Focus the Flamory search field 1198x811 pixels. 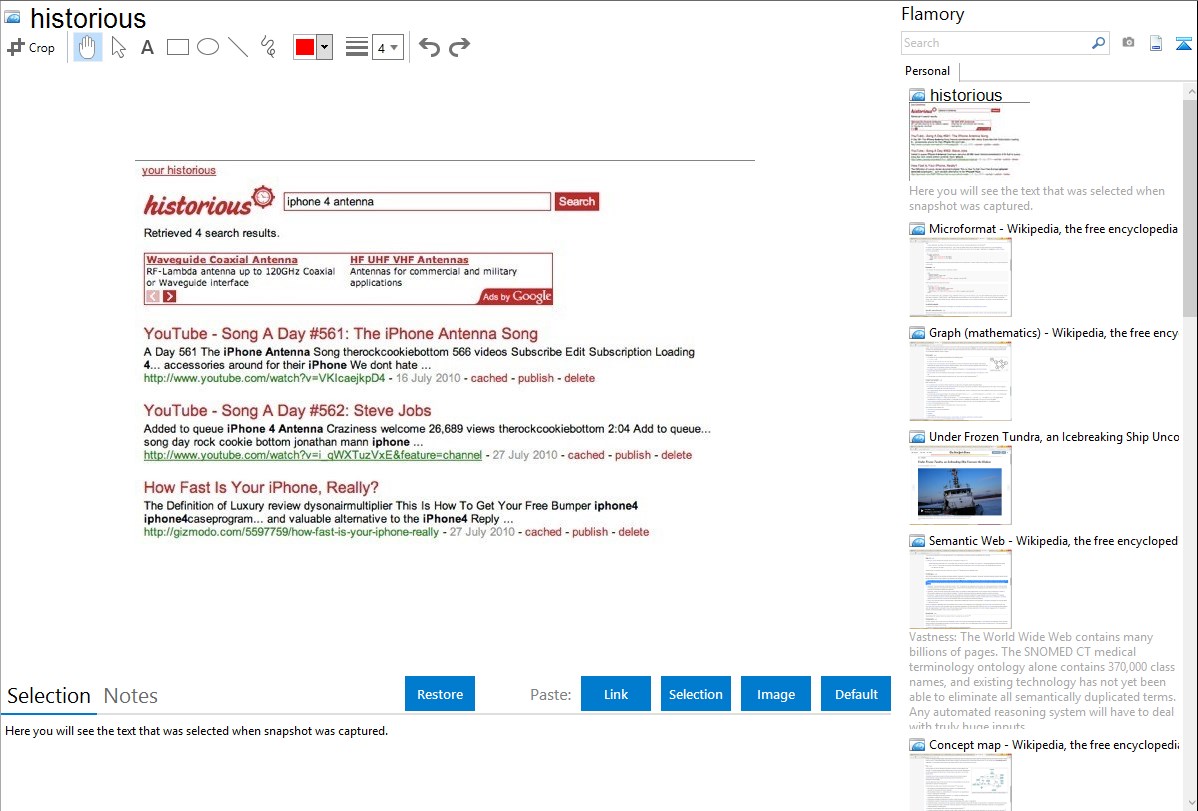click(x=996, y=43)
